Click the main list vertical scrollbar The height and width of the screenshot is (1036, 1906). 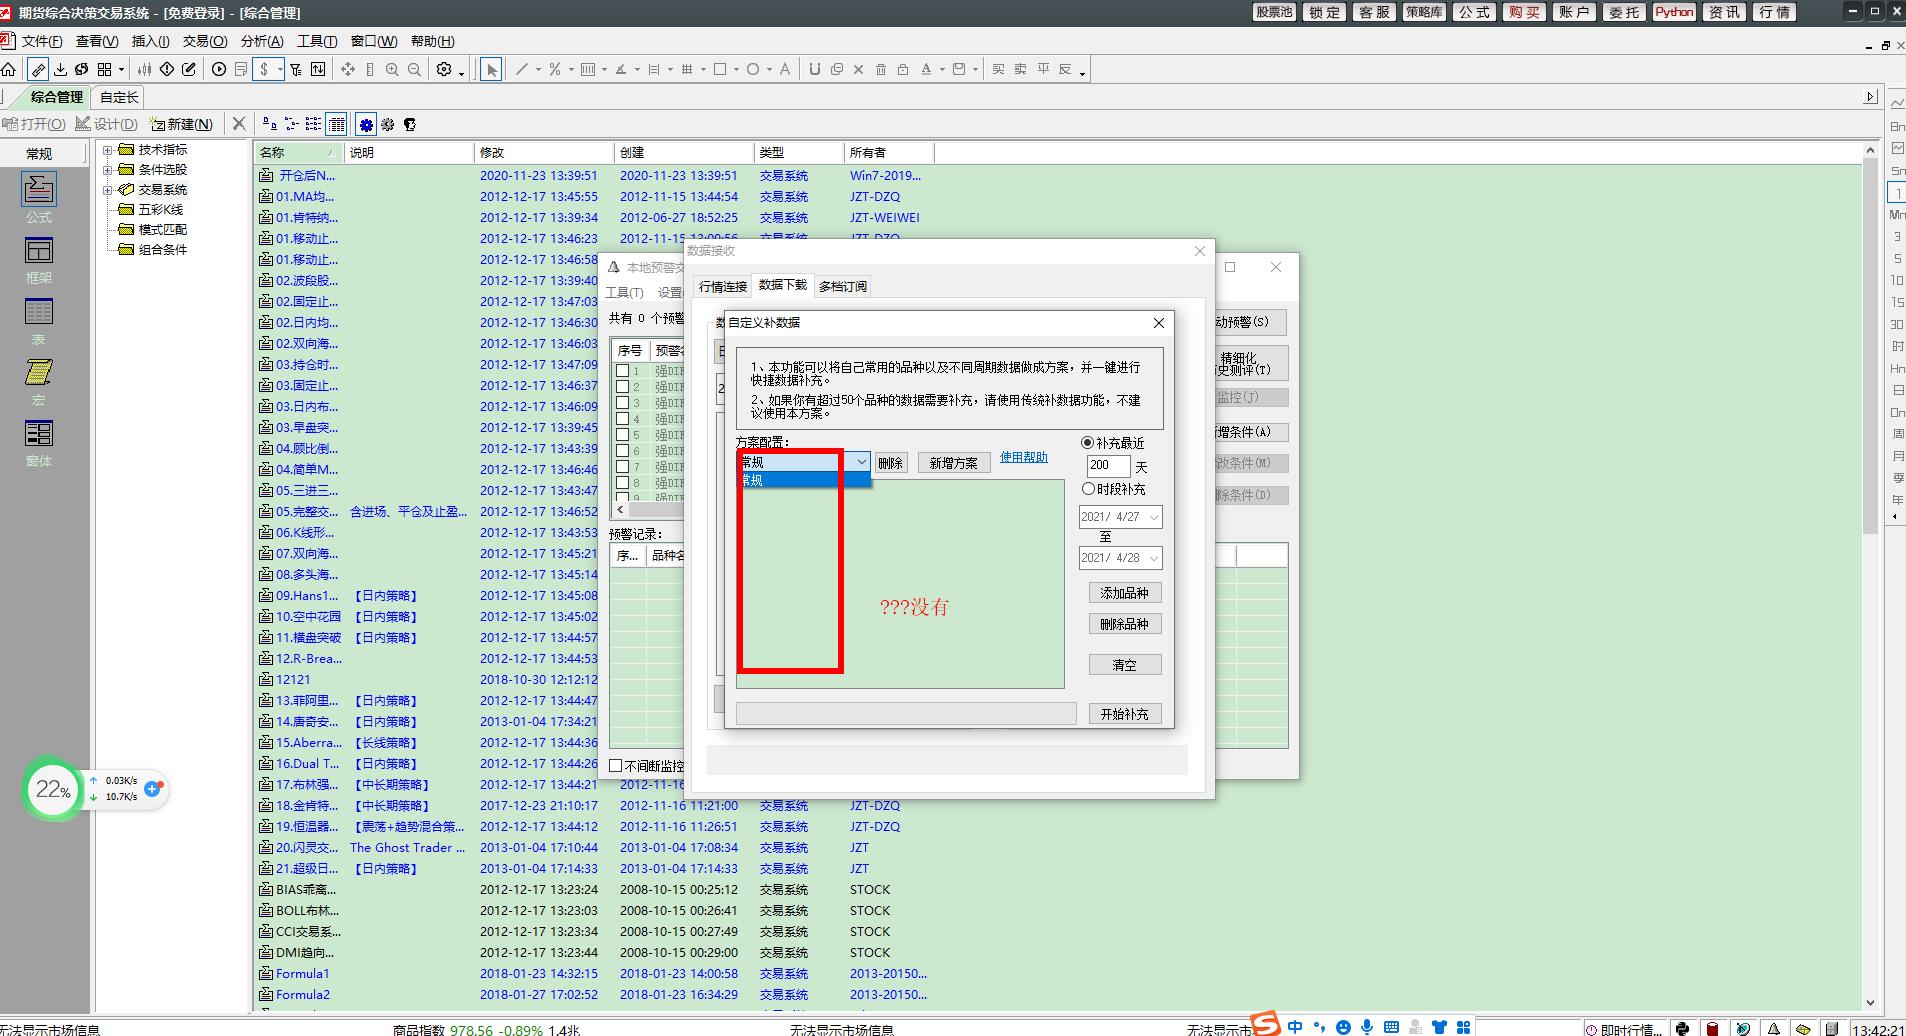tap(1869, 576)
